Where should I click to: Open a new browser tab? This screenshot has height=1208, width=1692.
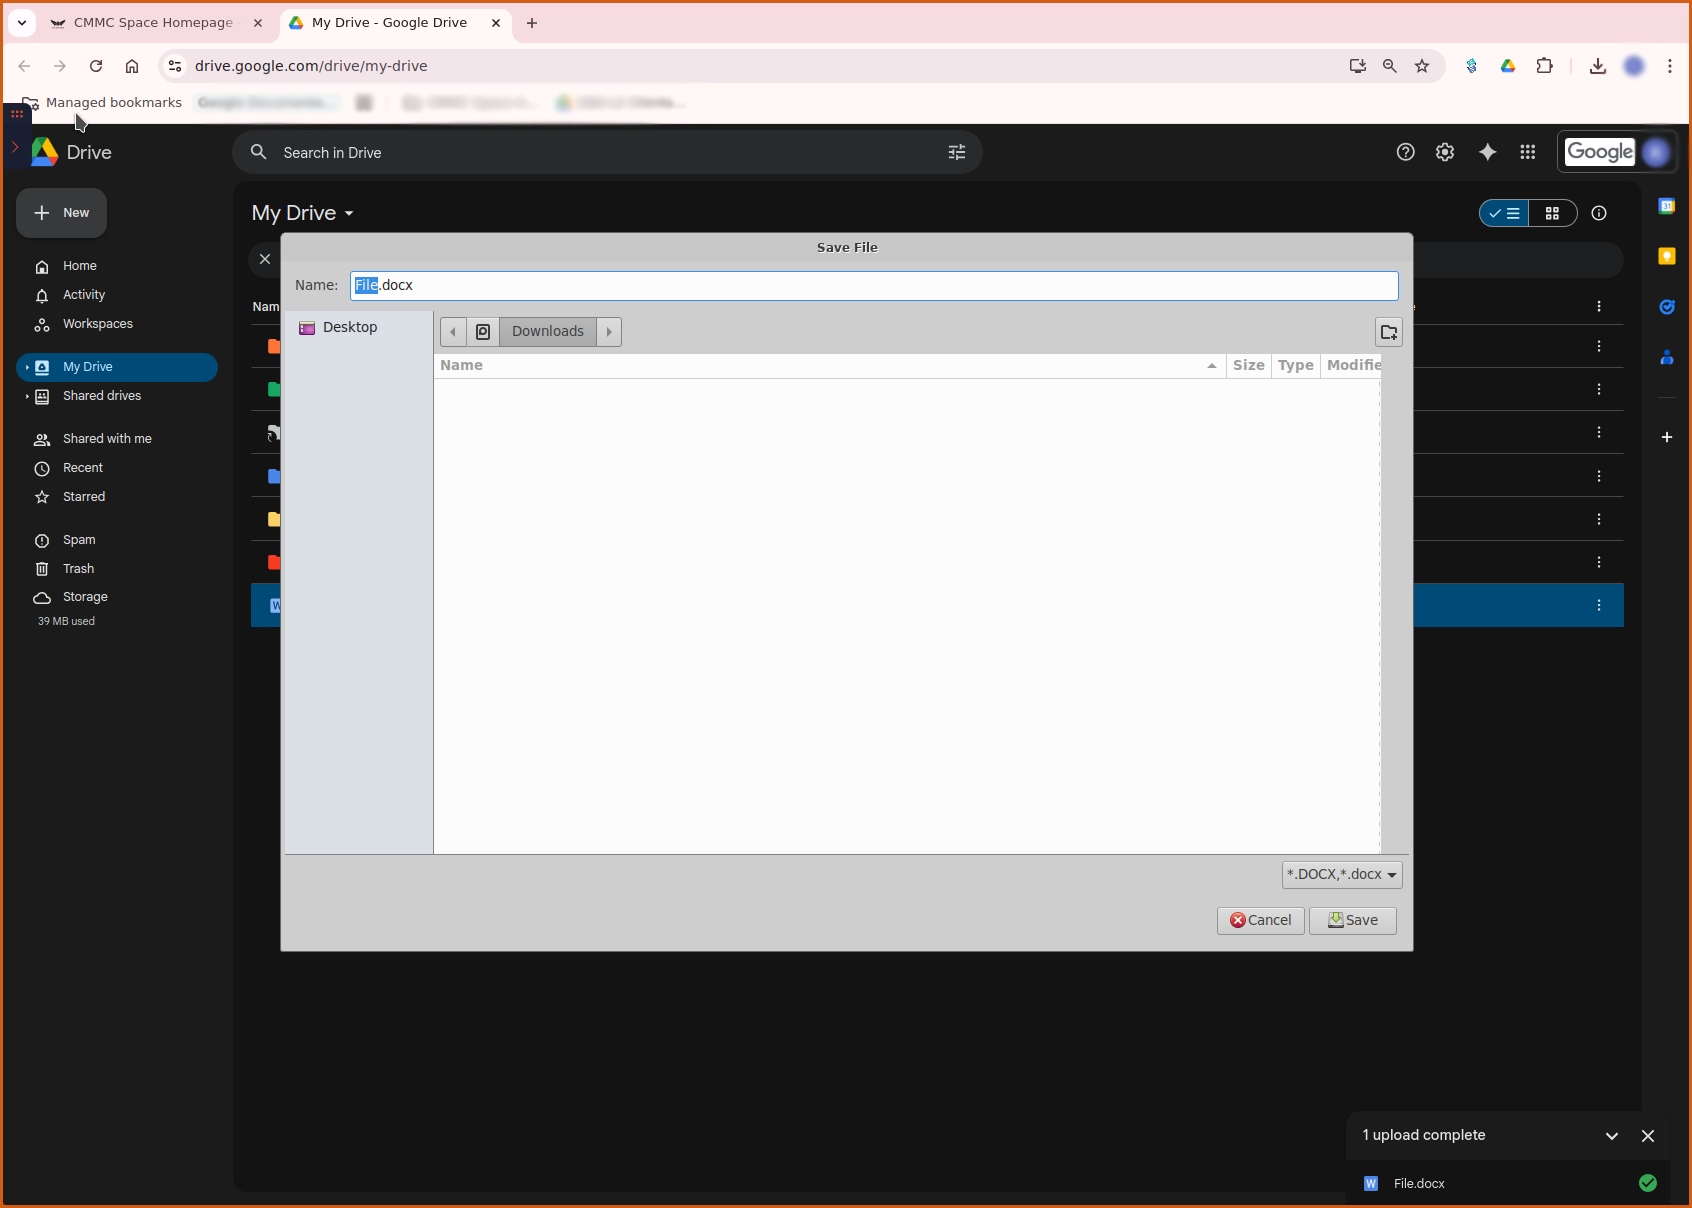[532, 23]
